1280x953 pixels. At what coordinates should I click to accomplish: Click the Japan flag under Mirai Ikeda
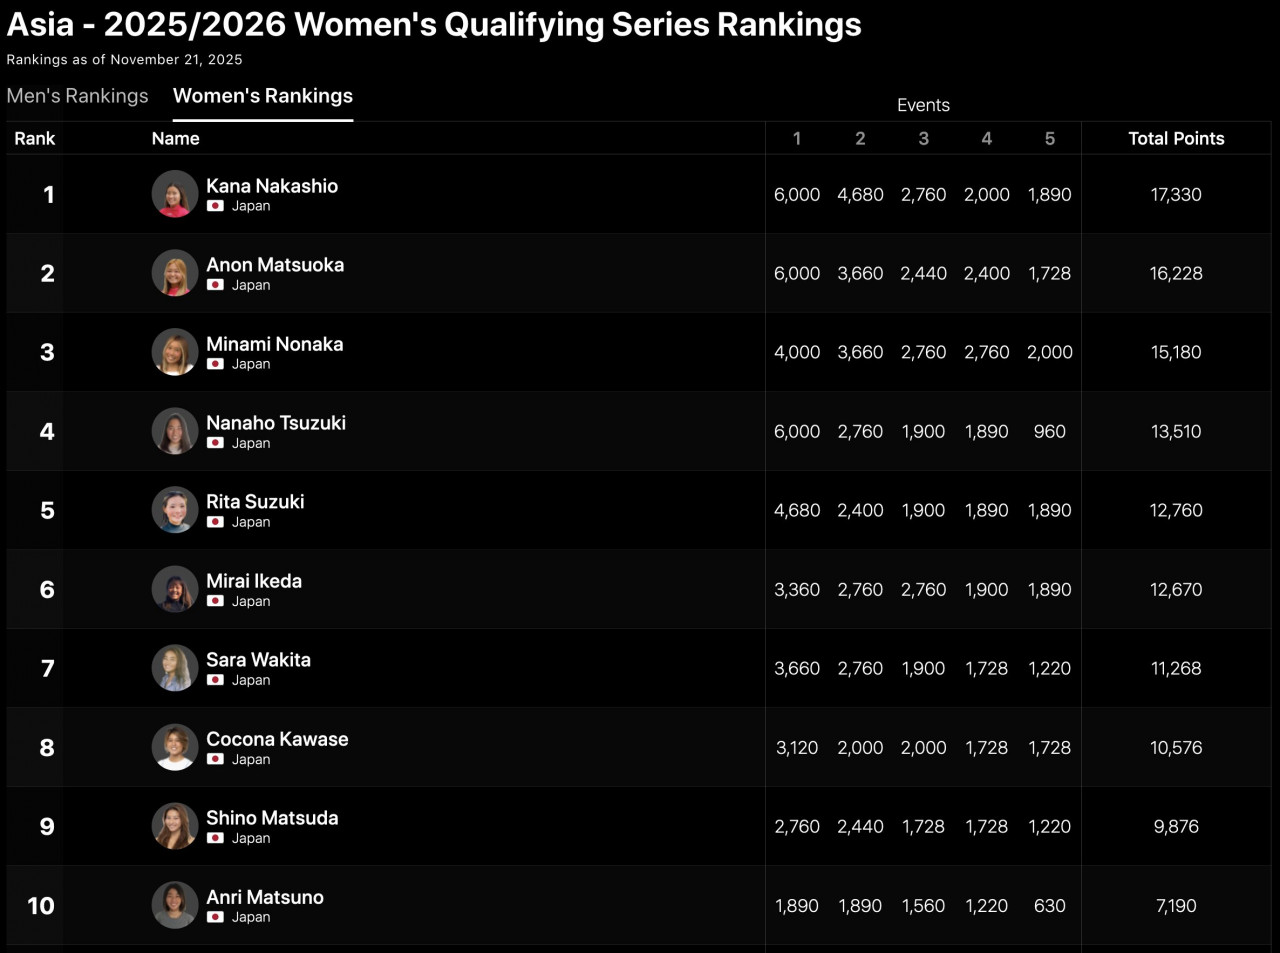(x=215, y=601)
